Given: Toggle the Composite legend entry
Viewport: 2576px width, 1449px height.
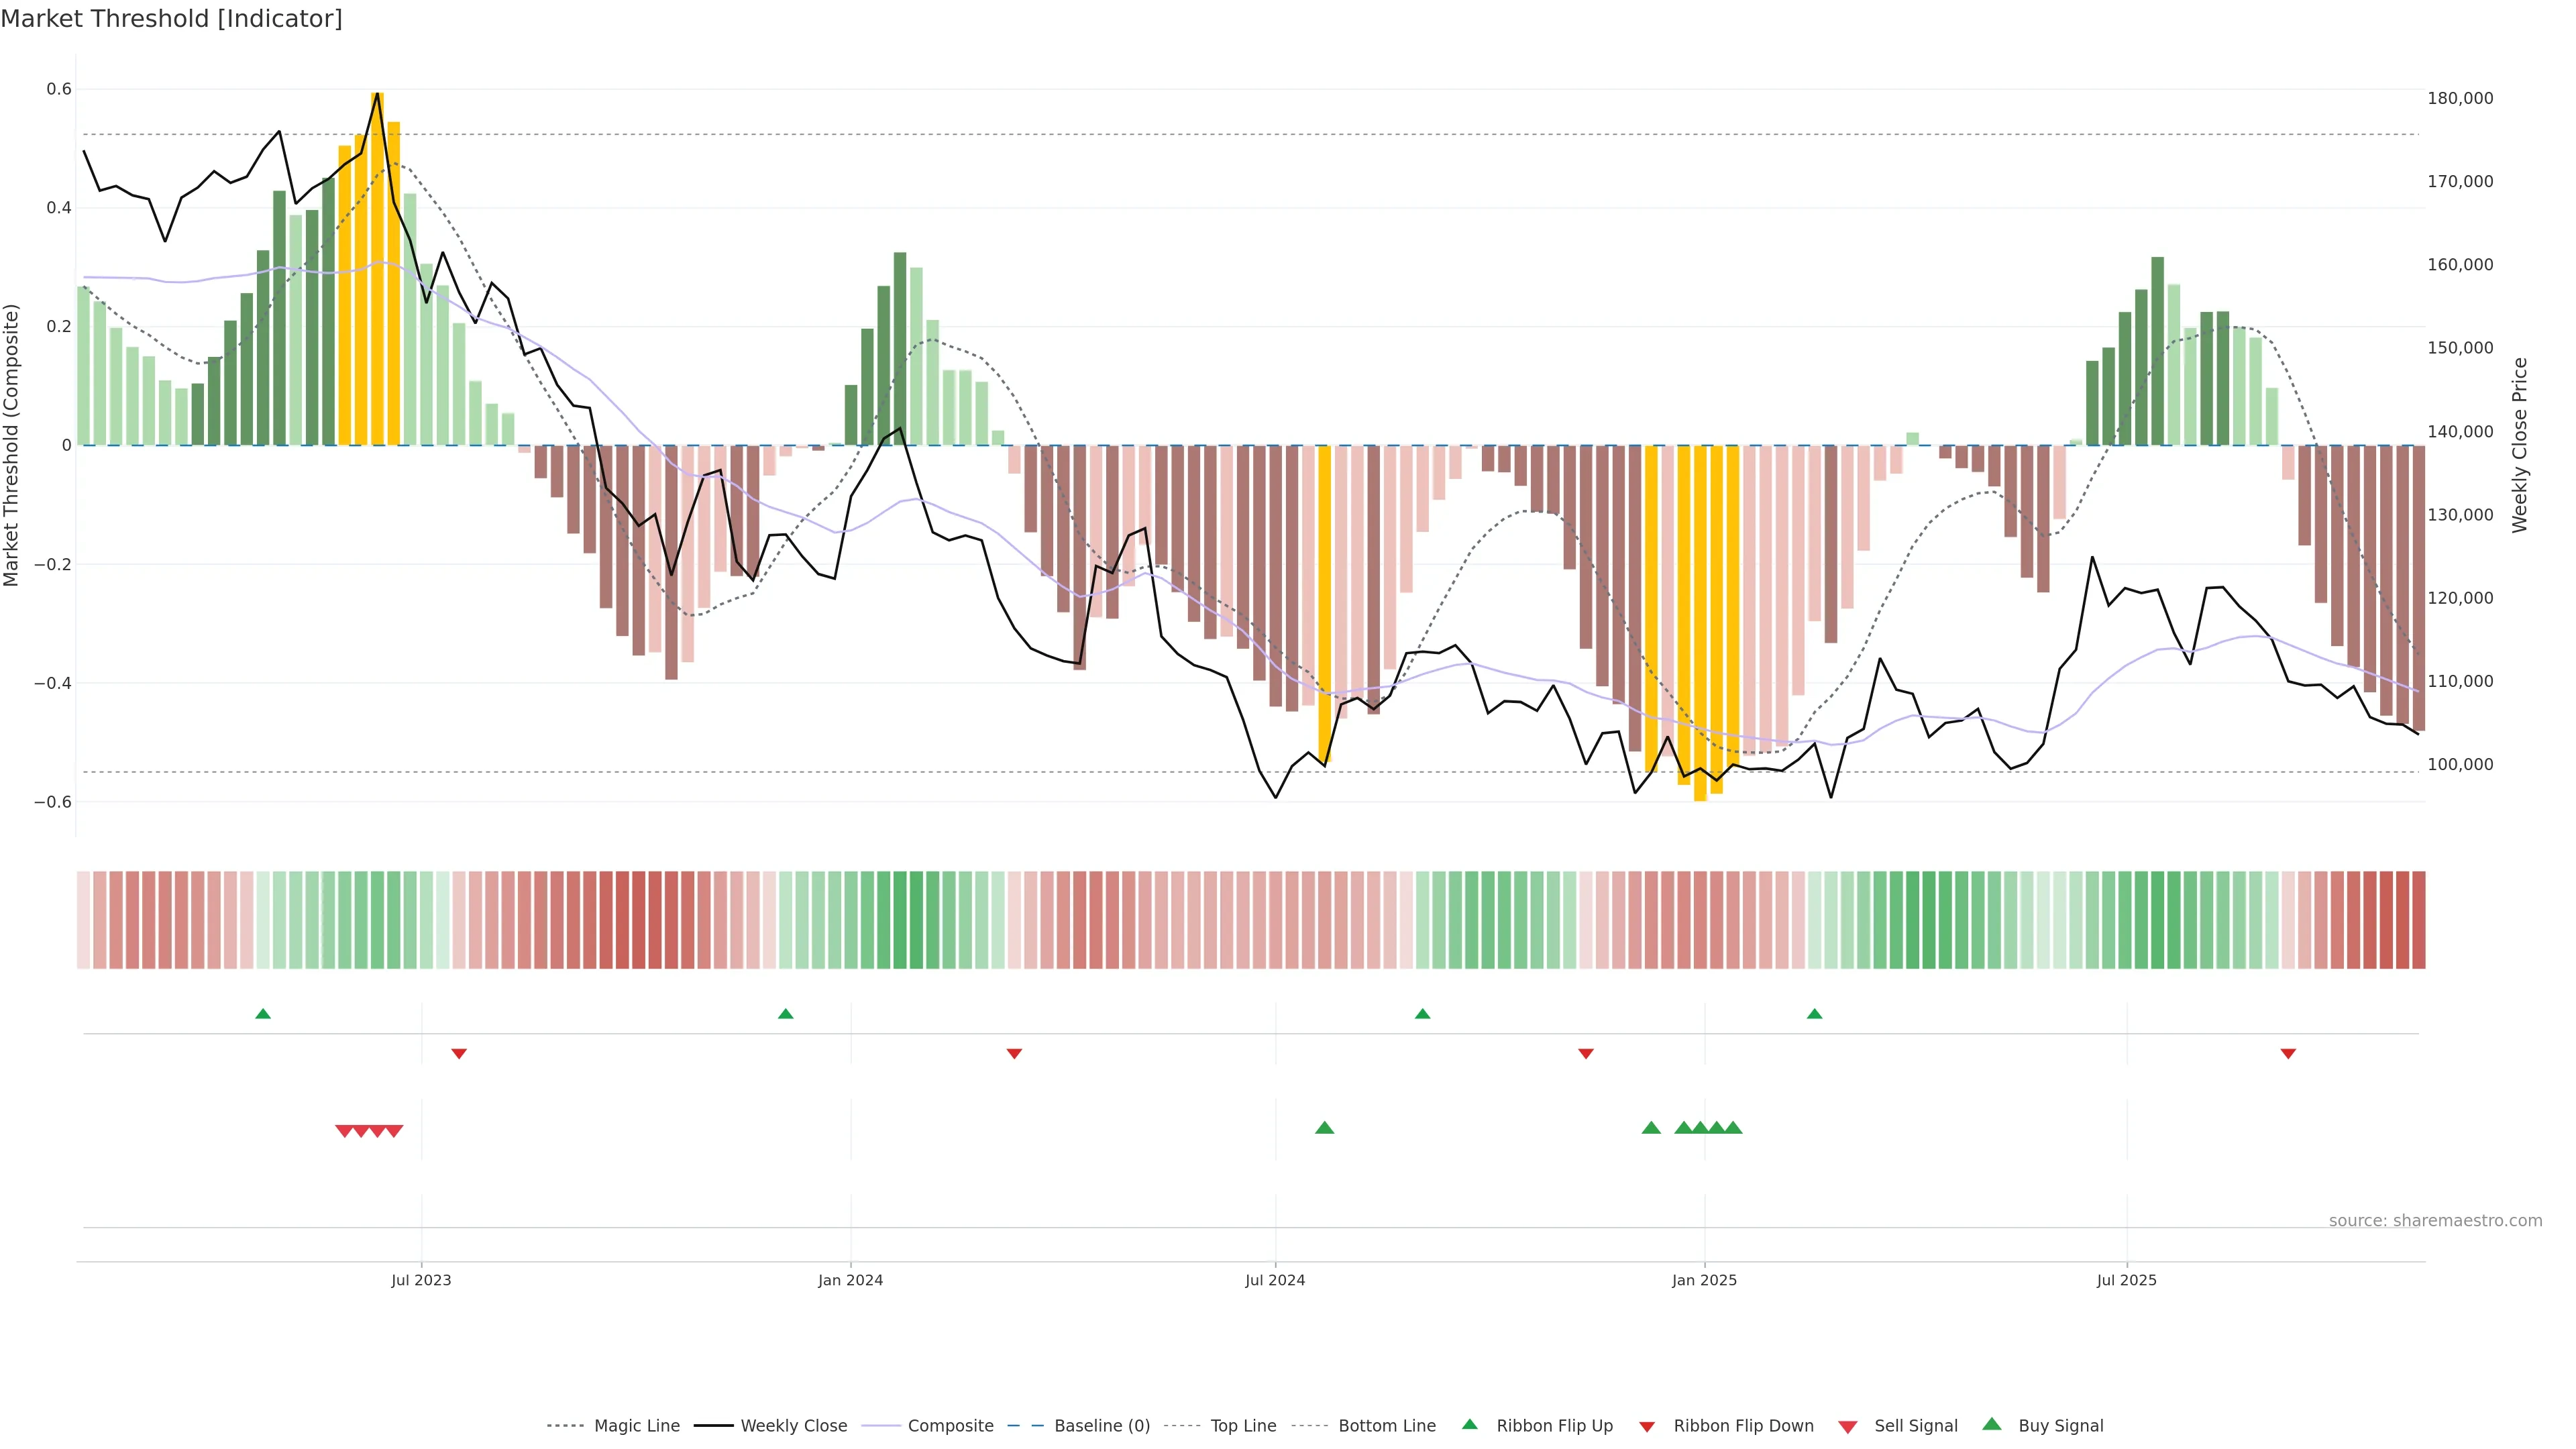Looking at the screenshot, I should click(x=950, y=1426).
